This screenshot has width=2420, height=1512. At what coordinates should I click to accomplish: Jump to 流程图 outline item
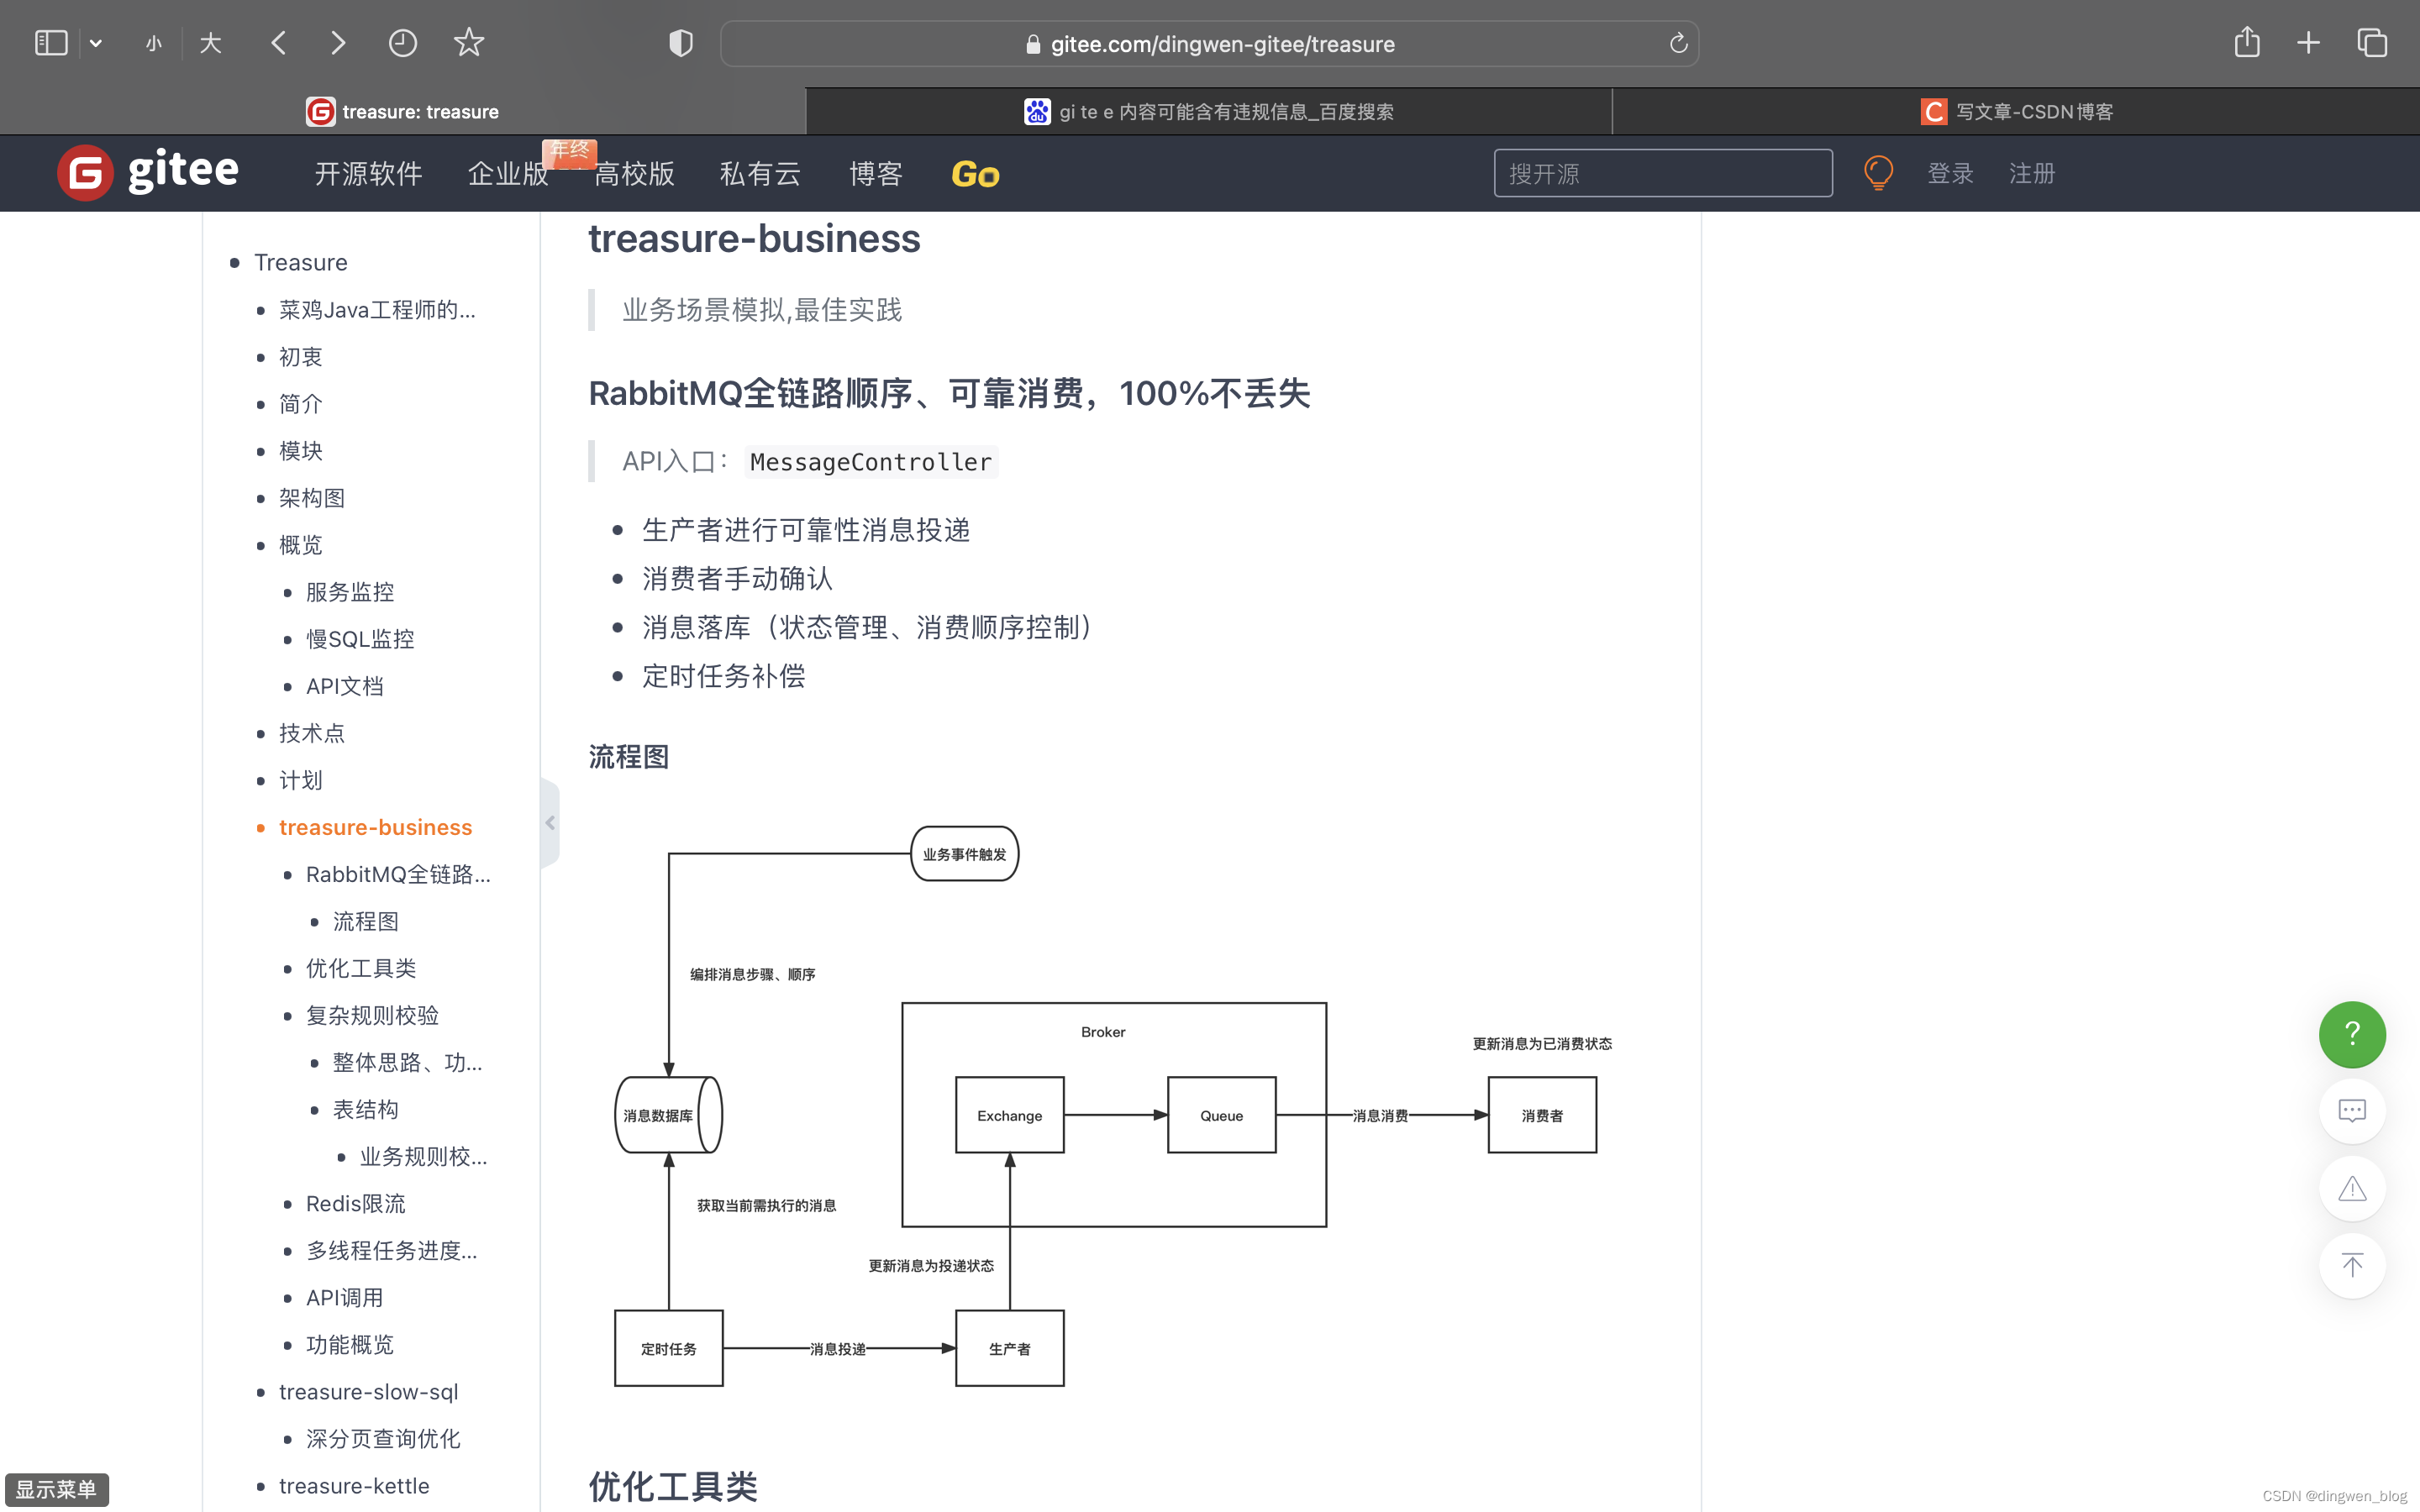[366, 921]
